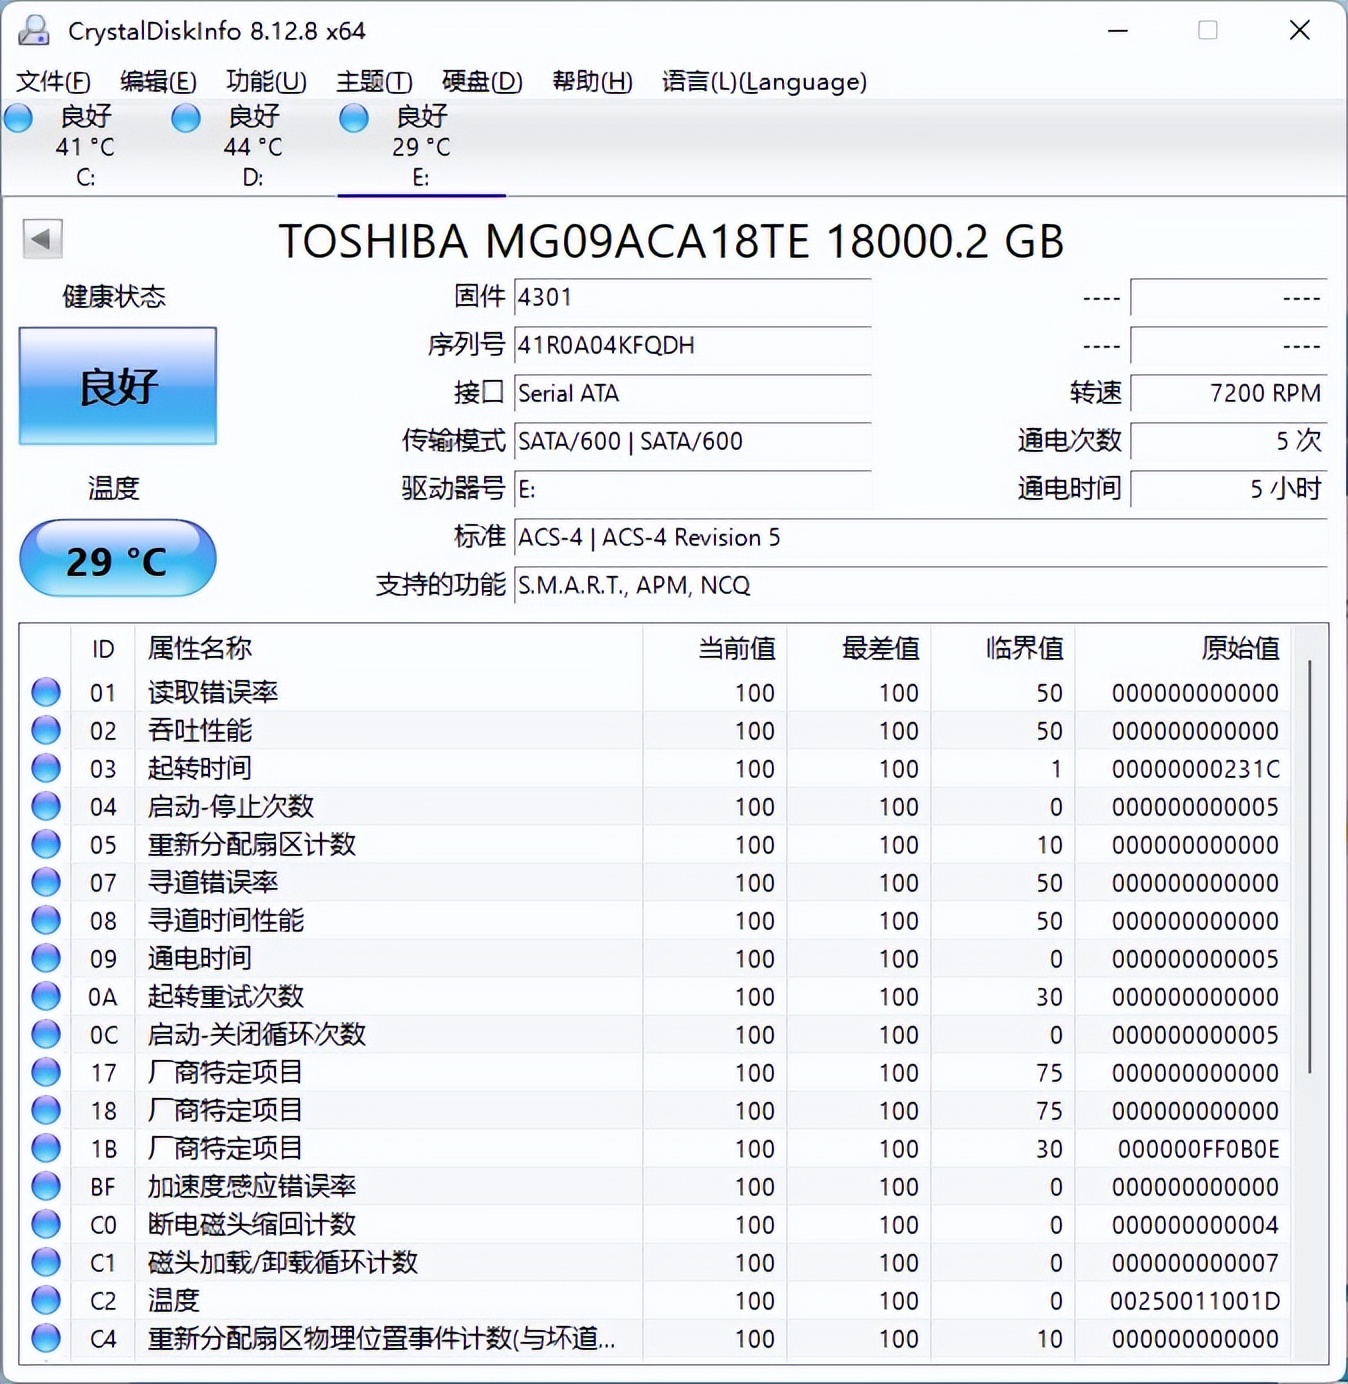Click the standard field ACS-4 Revision 5

coord(920,537)
